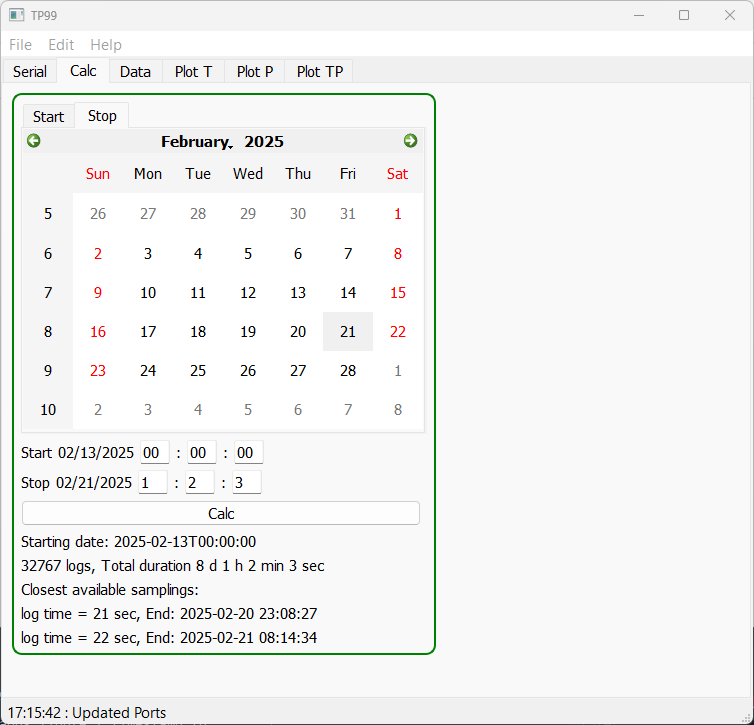Click the TP99 application icon in title bar
Viewport: 754px width, 725px height.
click(x=16, y=15)
